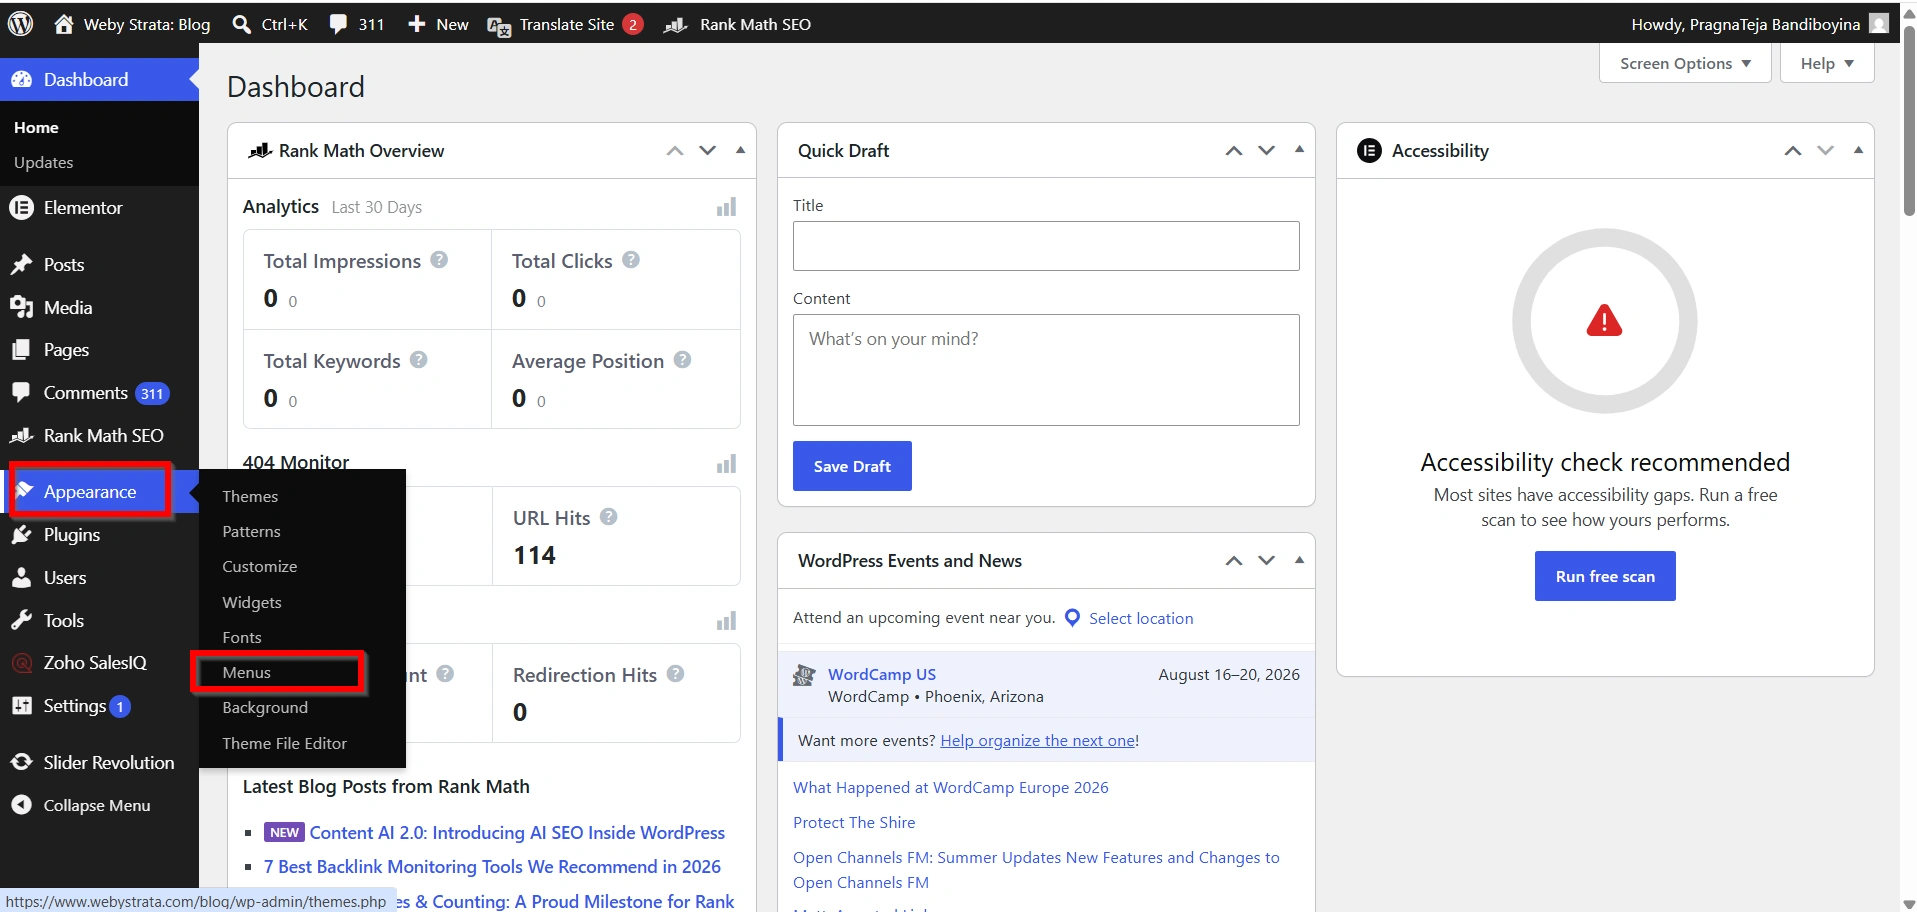Click the Average Position help question icon

tap(682, 360)
